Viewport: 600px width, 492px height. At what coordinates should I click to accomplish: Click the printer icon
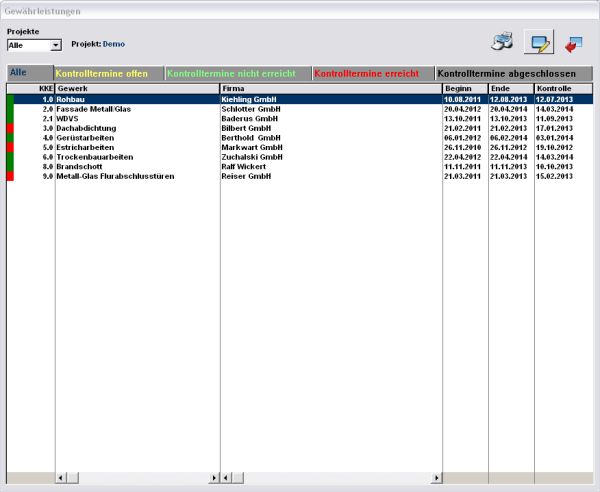tap(501, 42)
